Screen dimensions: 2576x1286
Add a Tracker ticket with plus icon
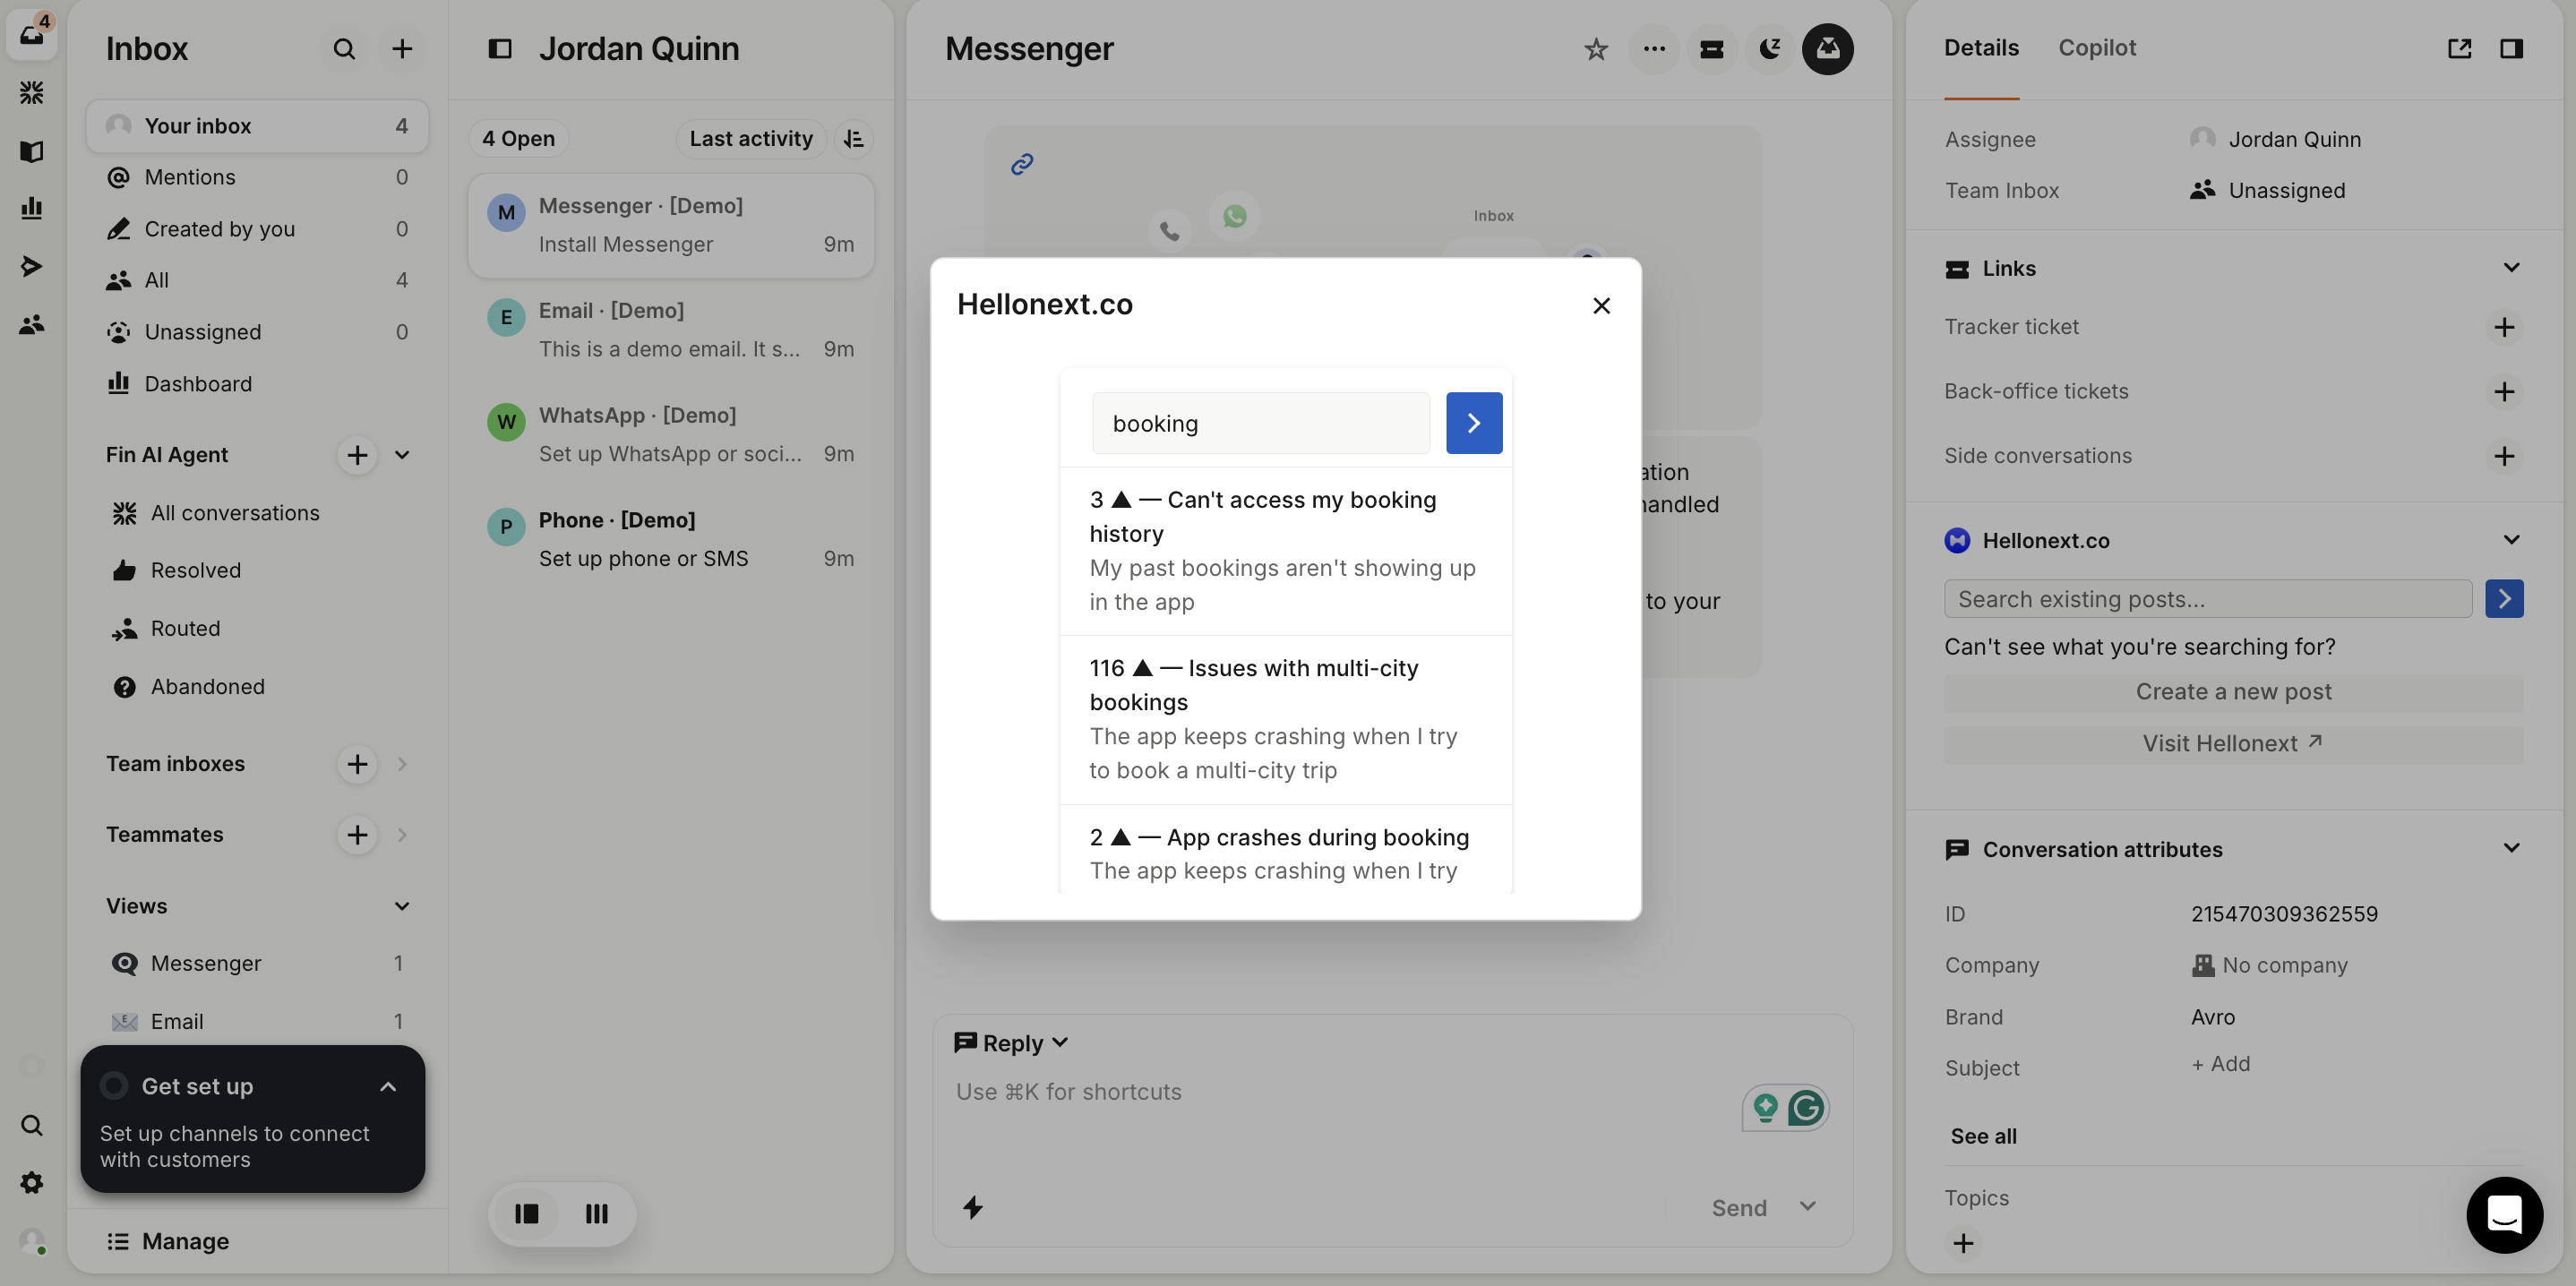[x=2504, y=327]
